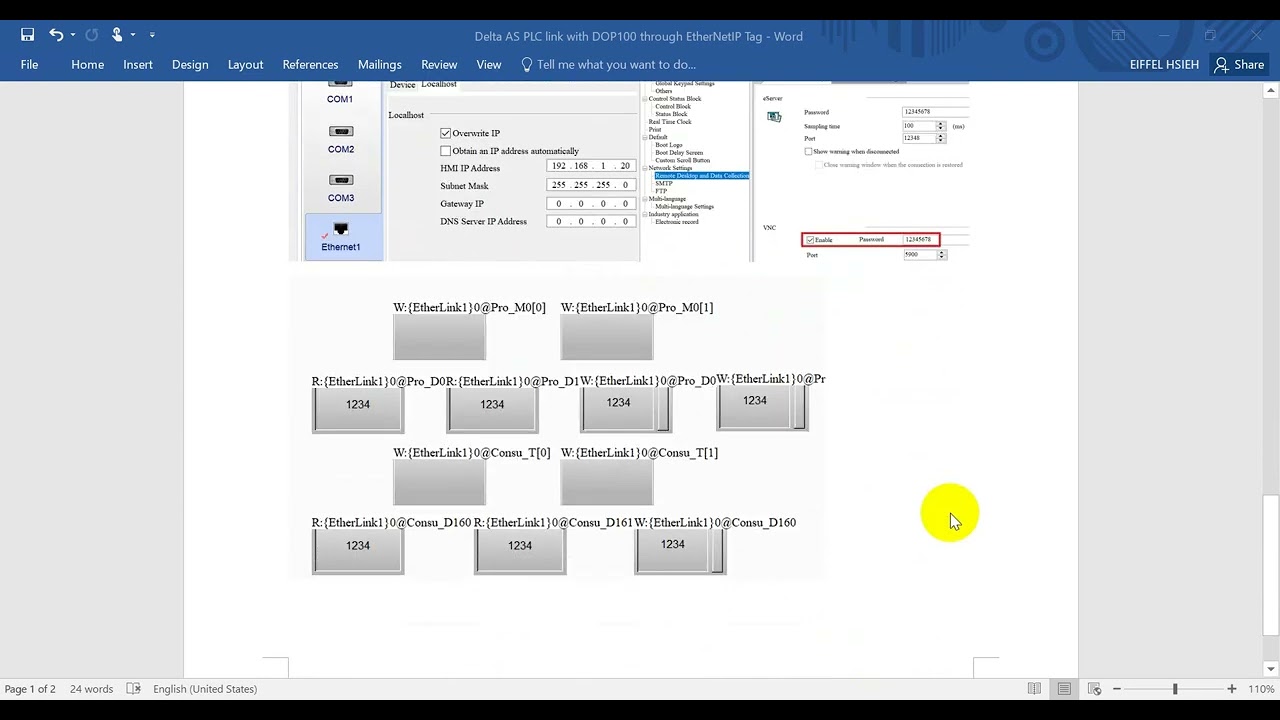Click the DNS Server IP Address field

591,221
